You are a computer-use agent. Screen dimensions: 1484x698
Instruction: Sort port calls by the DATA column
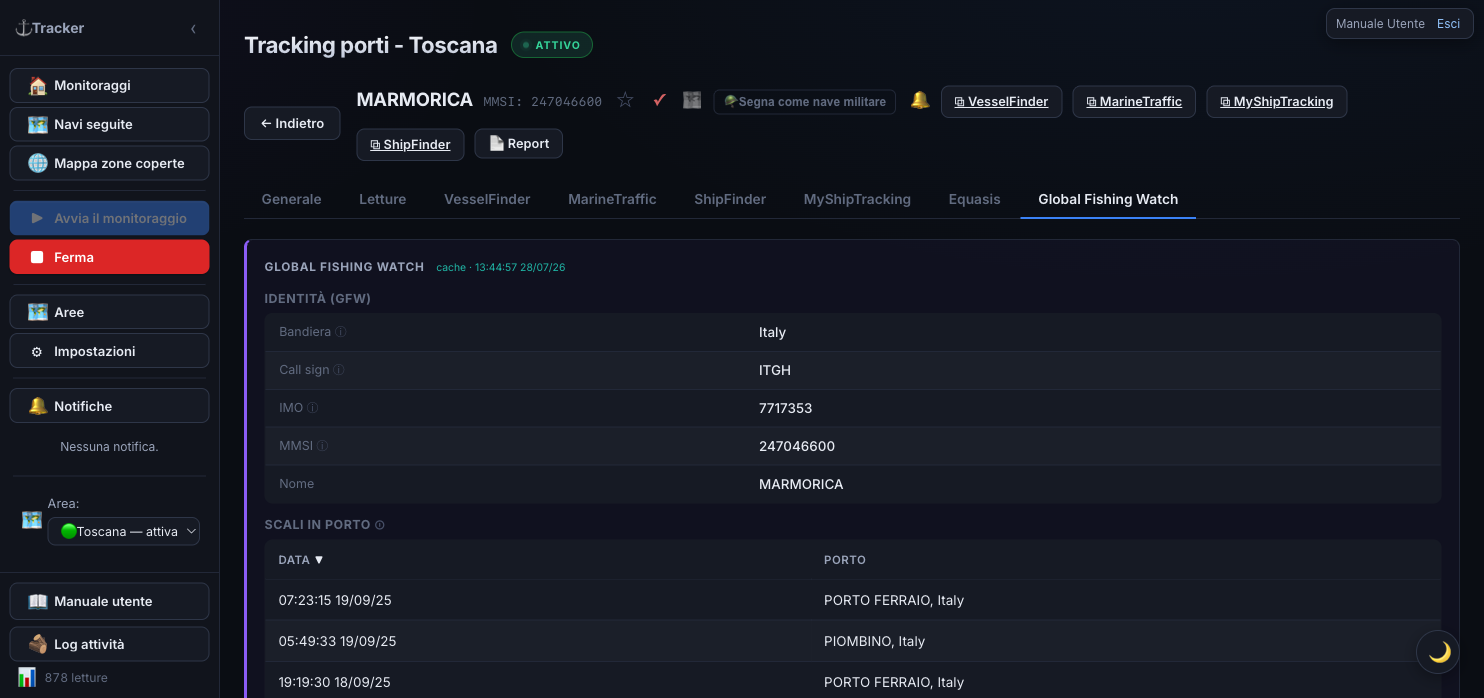[x=301, y=560]
